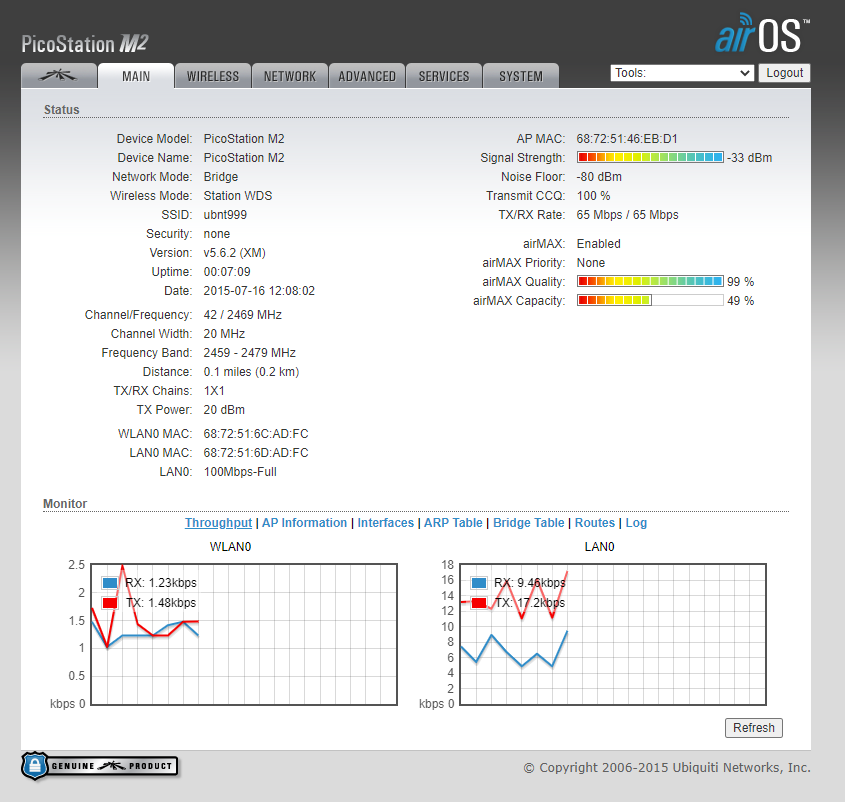Click the TX/RX Chains value 1X1
Screen dimensions: 845x802
tap(214, 391)
